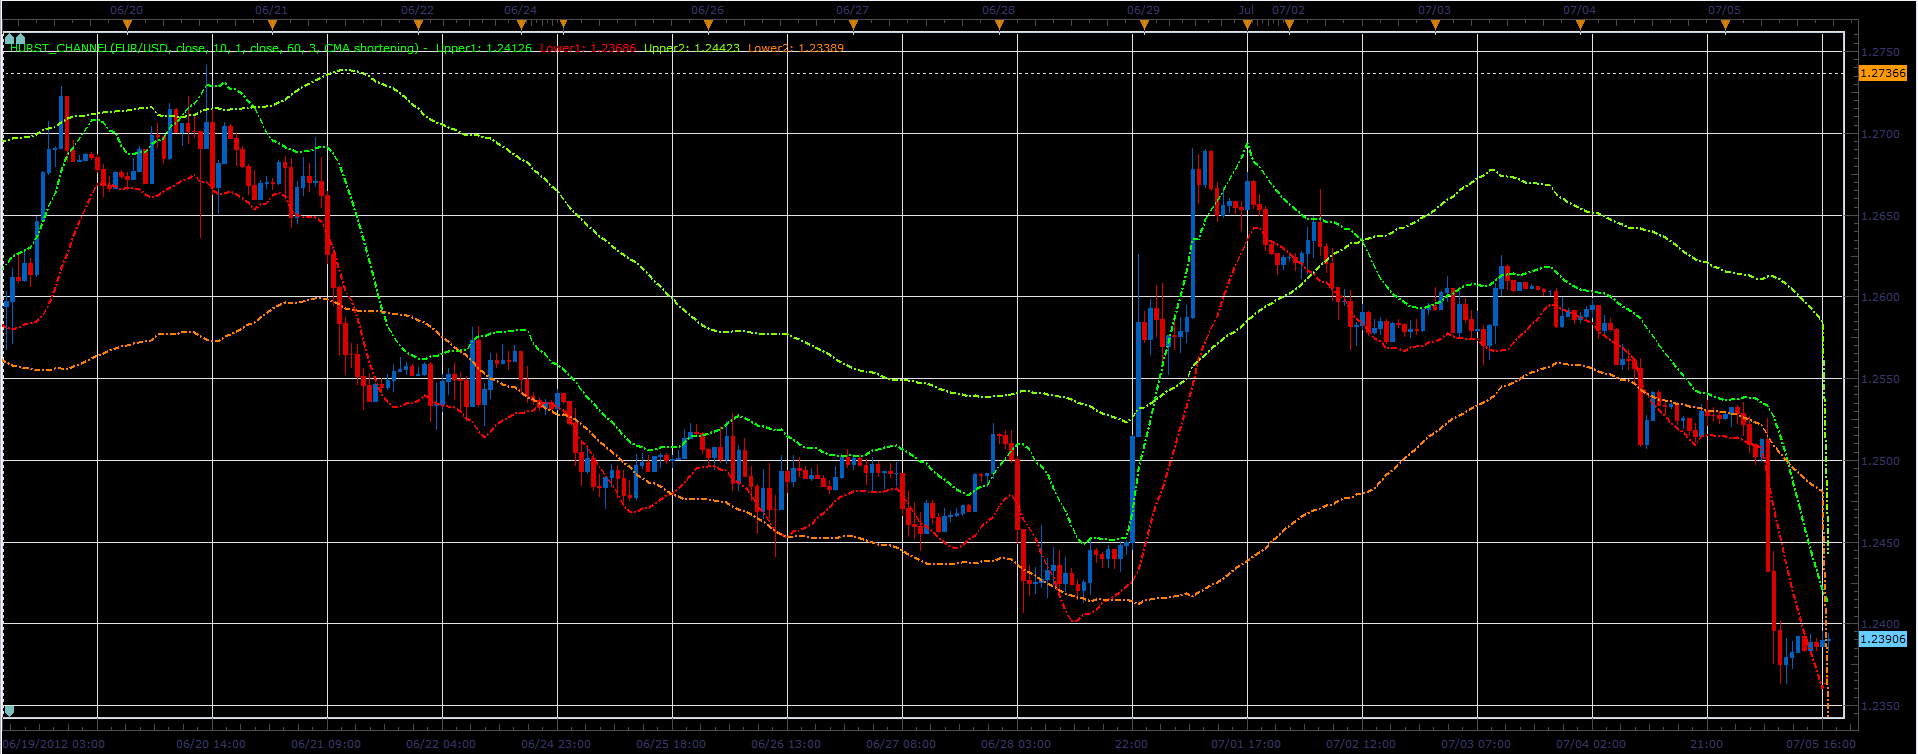
Task: Click the Upper2: 1.24423 indicator value
Action: coord(692,48)
